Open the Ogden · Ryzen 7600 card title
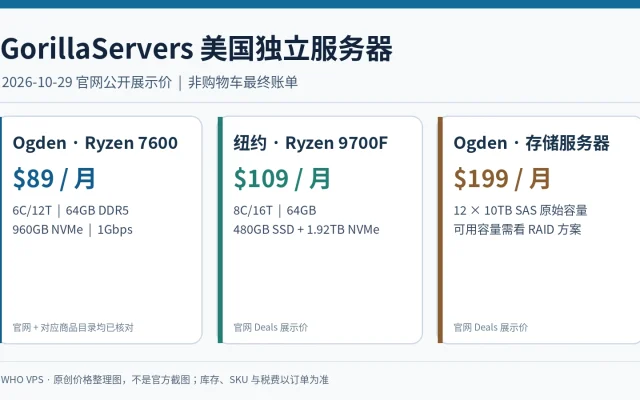 pos(95,143)
